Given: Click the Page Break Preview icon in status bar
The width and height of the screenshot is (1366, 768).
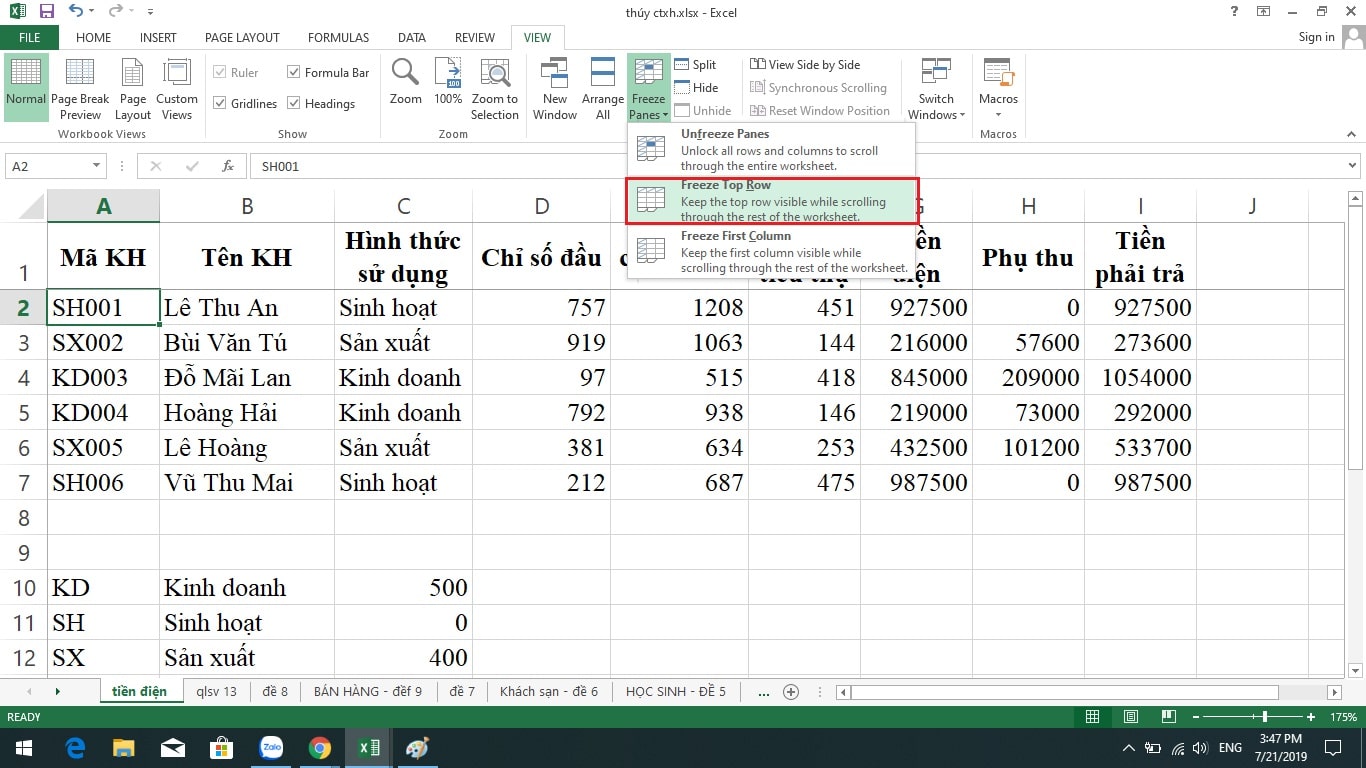Looking at the screenshot, I should point(1168,717).
